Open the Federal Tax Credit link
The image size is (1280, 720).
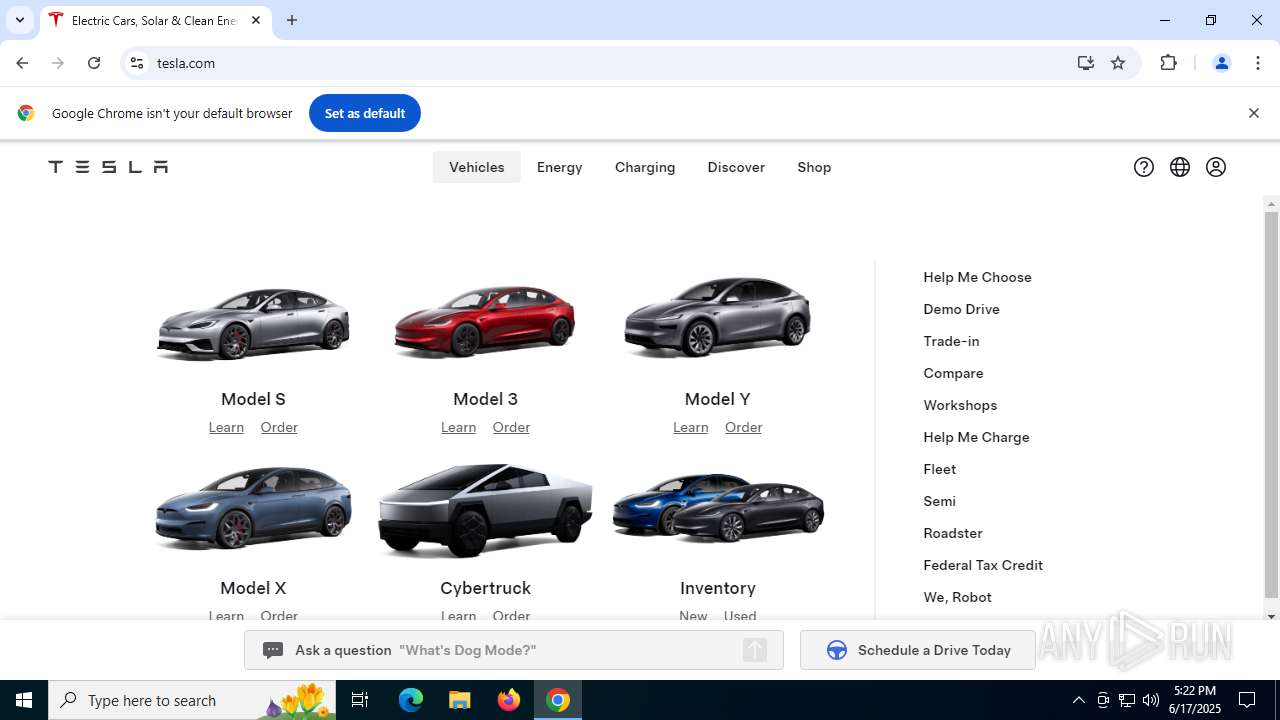(x=983, y=565)
